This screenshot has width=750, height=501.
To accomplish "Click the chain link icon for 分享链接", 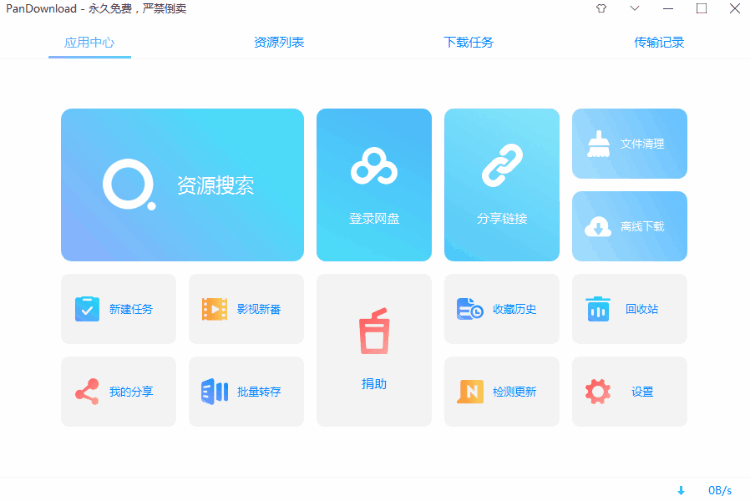I will [502, 165].
